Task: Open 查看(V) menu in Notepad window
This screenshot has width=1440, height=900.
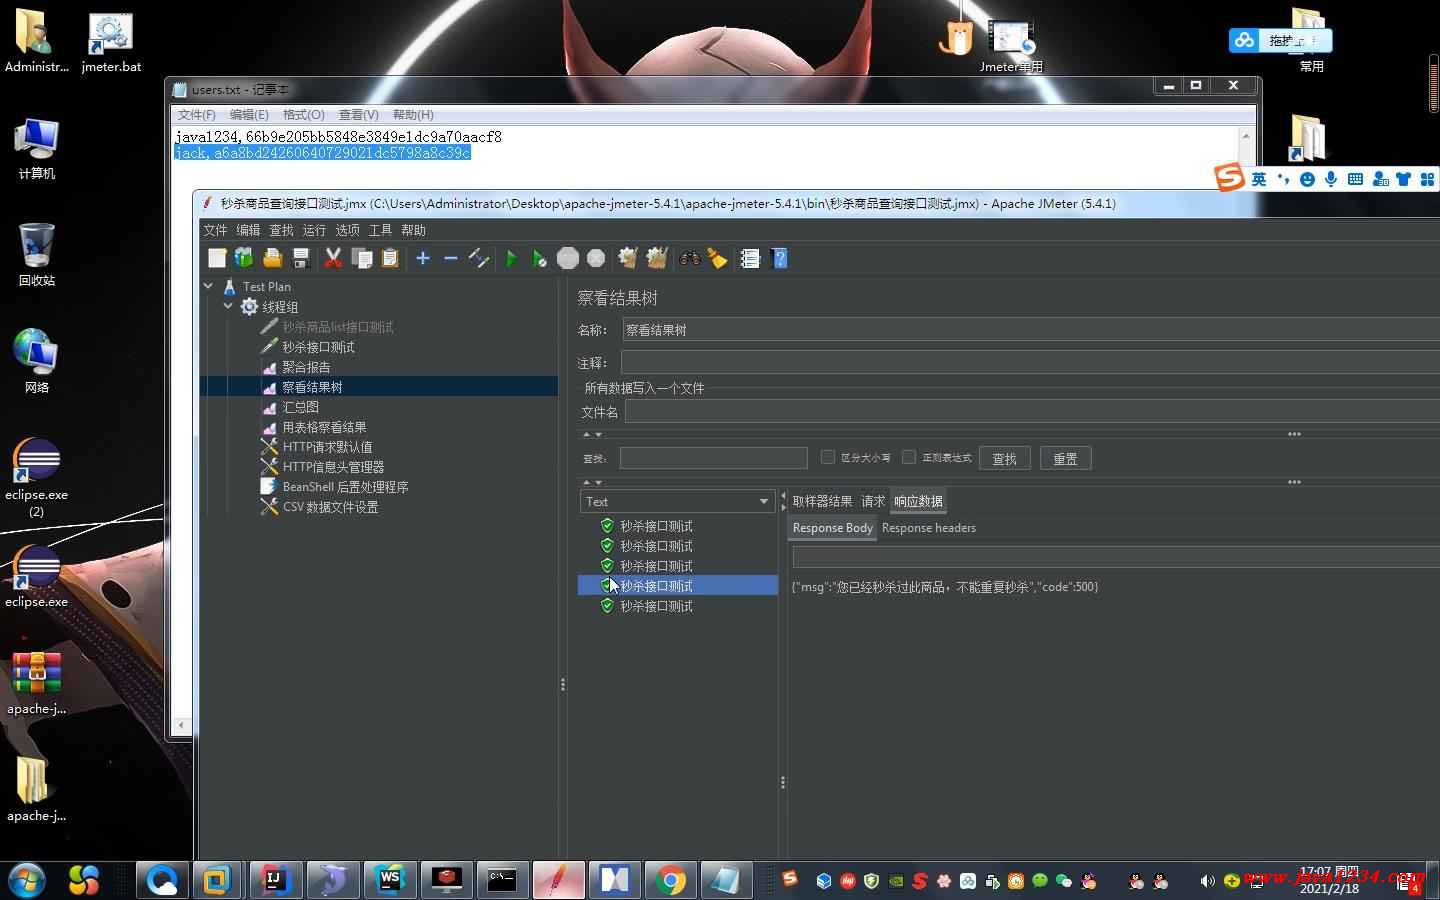Action: [x=358, y=115]
